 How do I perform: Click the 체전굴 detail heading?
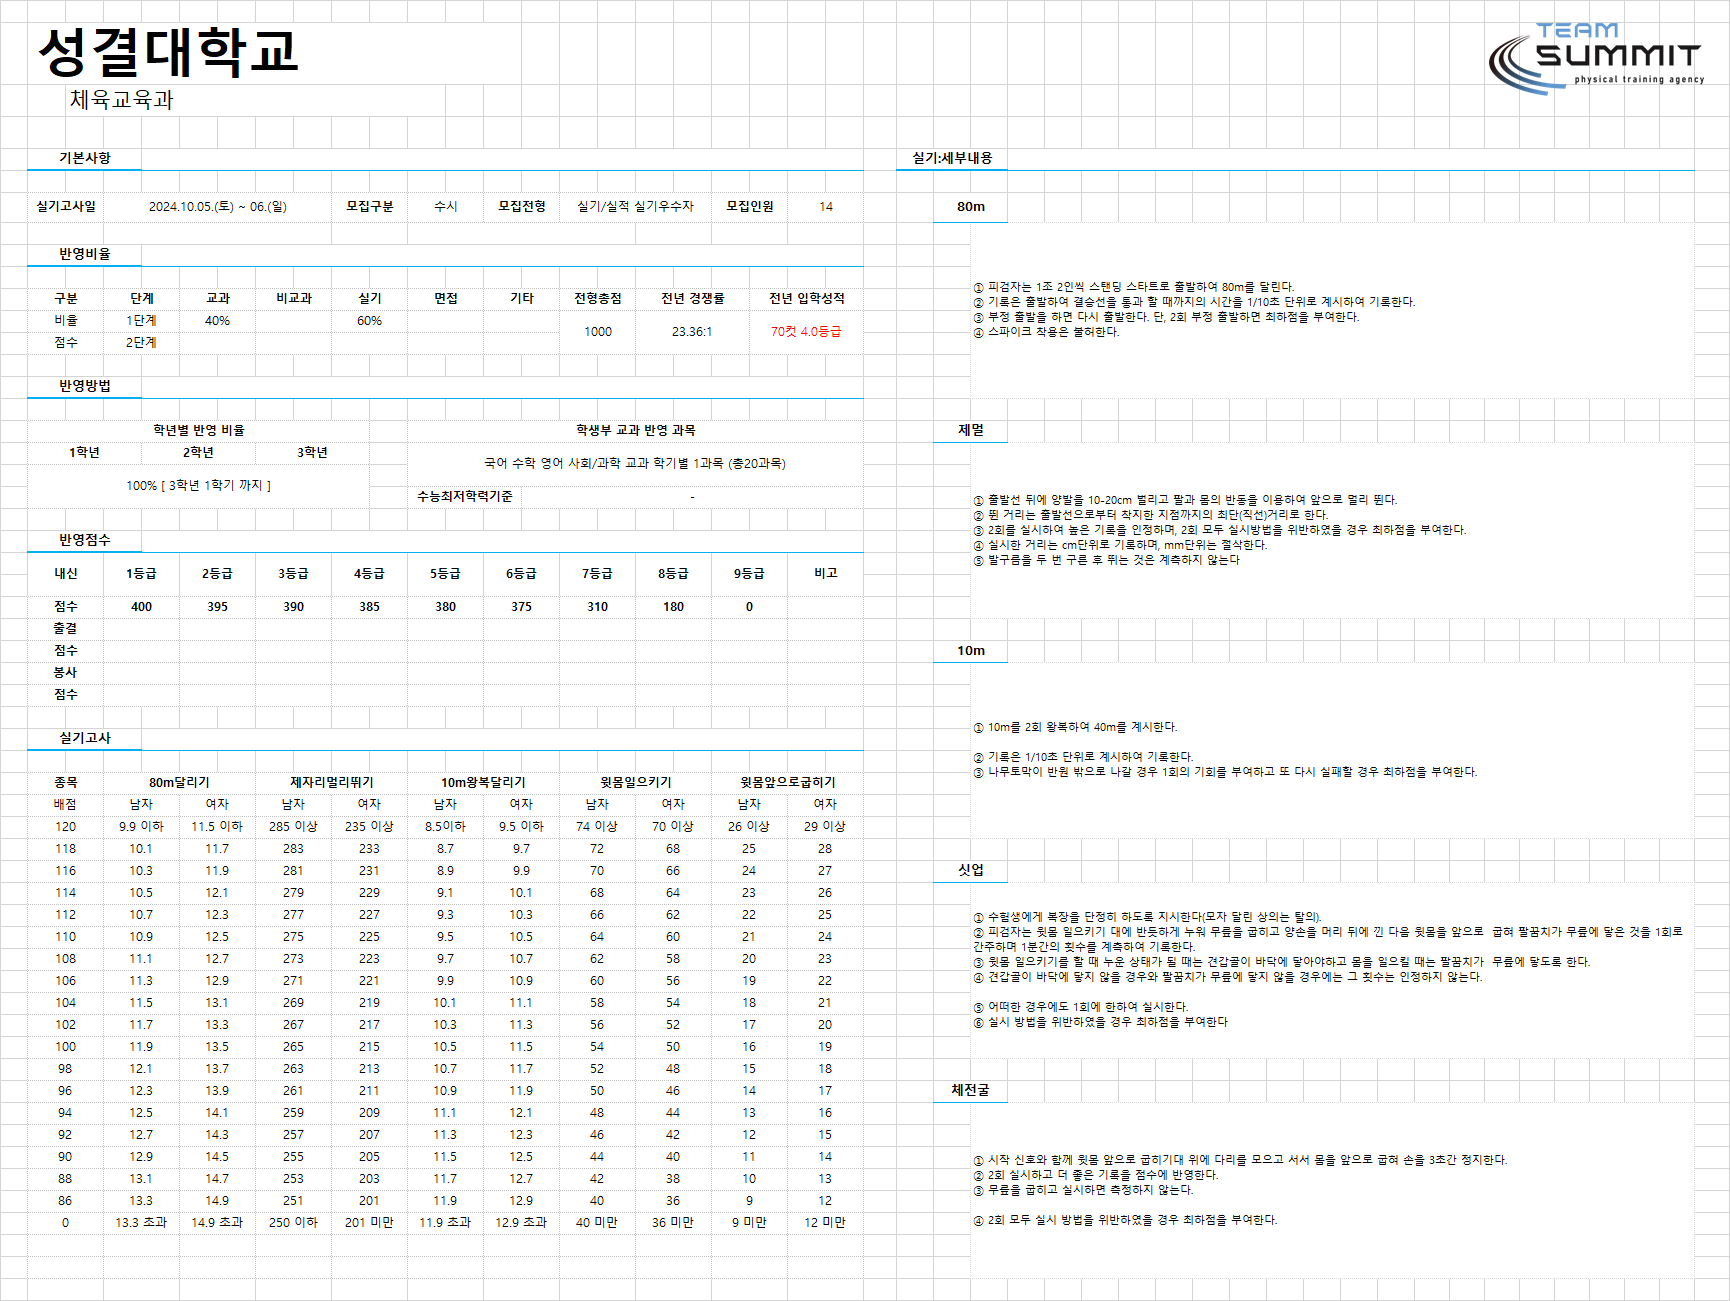[970, 1090]
